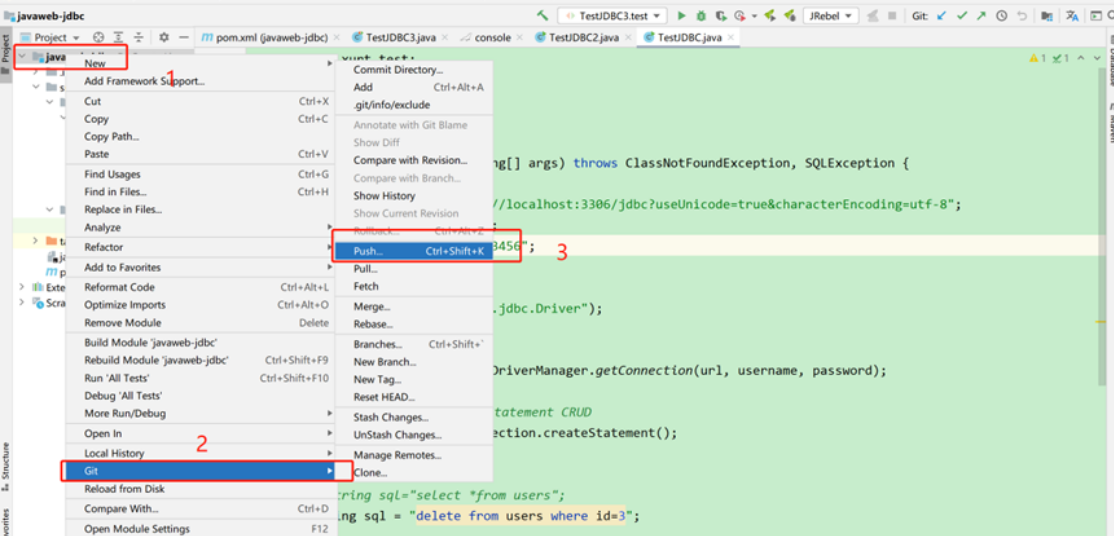Open the JRebel dropdown
The height and width of the screenshot is (536, 1114).
click(x=831, y=15)
